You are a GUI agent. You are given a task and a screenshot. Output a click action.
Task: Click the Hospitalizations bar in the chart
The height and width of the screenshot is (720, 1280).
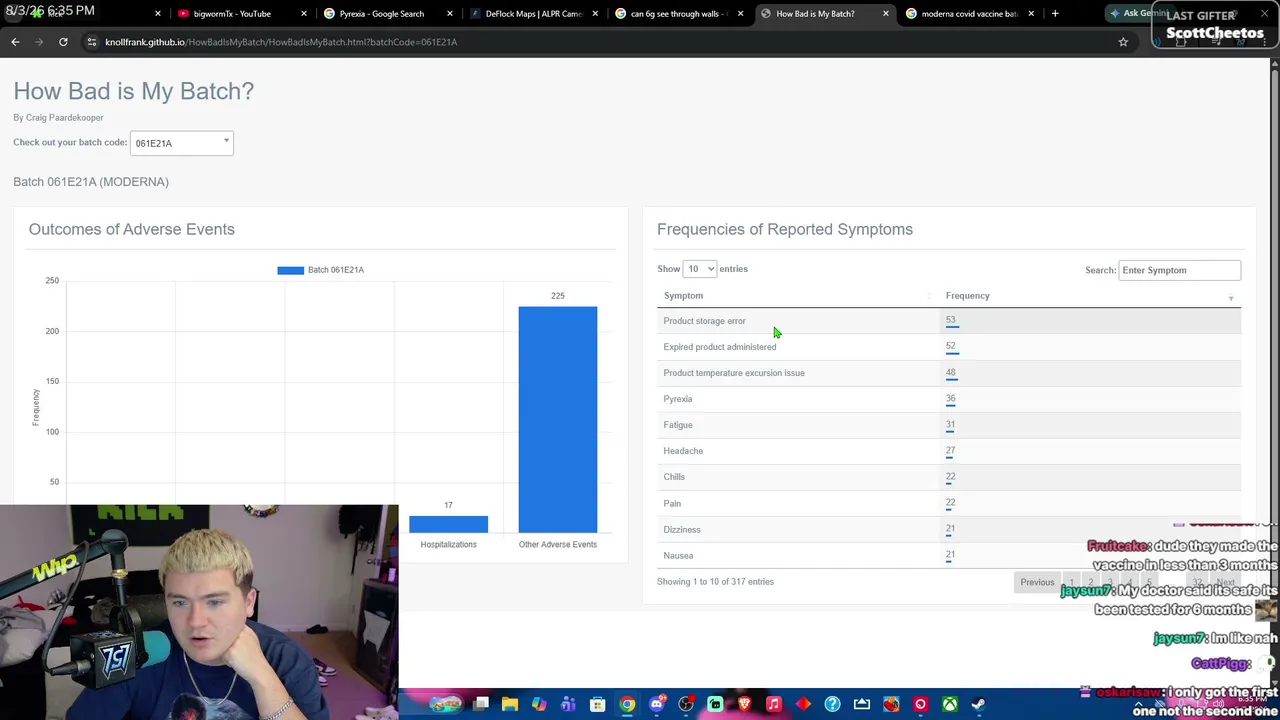pos(448,524)
